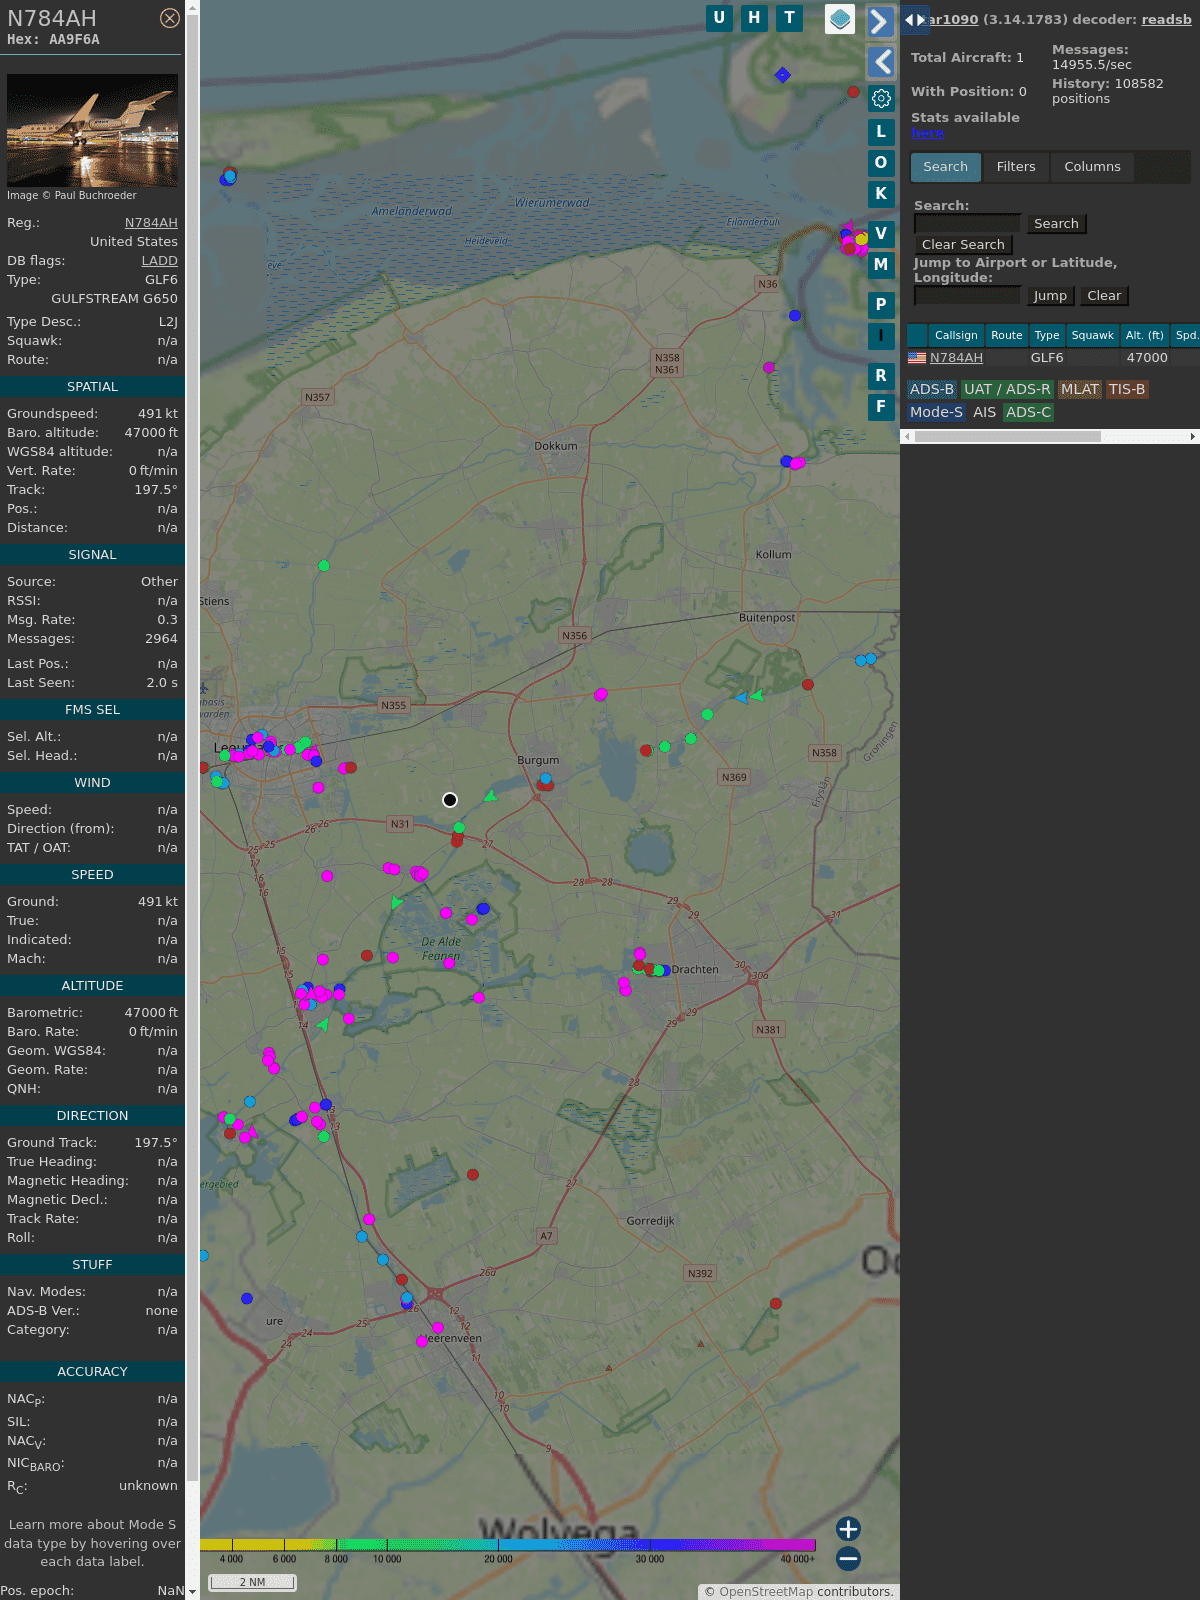Zoom in with the plus button

point(848,1529)
